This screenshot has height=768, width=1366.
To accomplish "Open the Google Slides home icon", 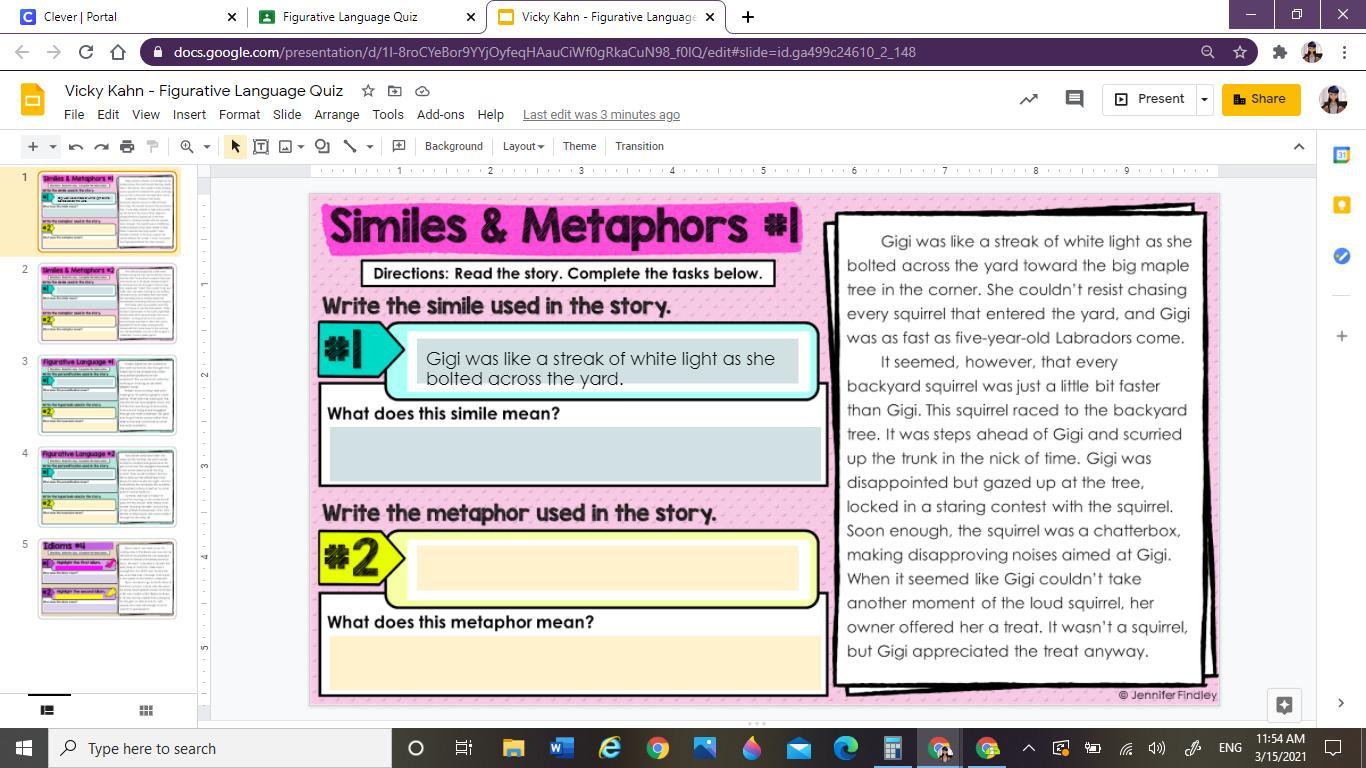I will pos(32,100).
